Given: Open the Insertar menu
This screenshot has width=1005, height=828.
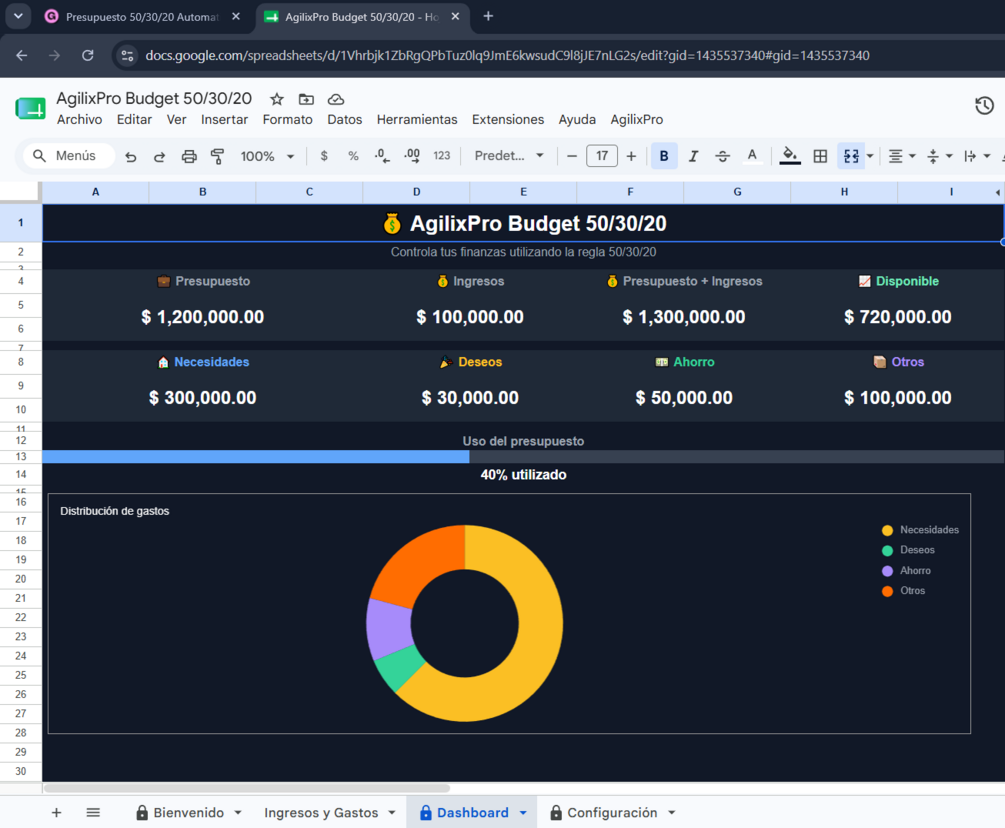Looking at the screenshot, I should tap(224, 120).
